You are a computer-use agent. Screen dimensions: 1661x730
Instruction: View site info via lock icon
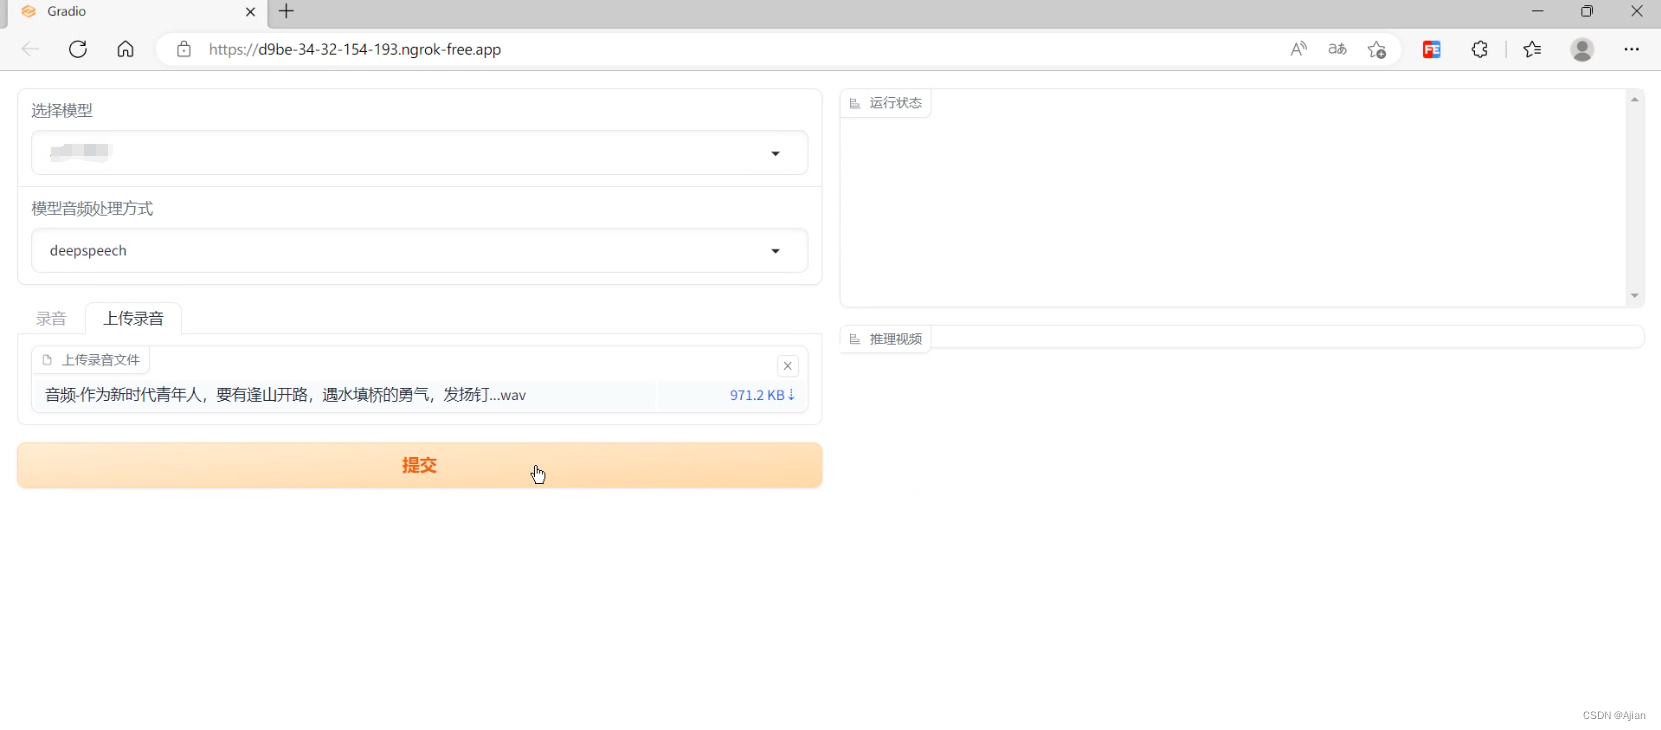184,49
